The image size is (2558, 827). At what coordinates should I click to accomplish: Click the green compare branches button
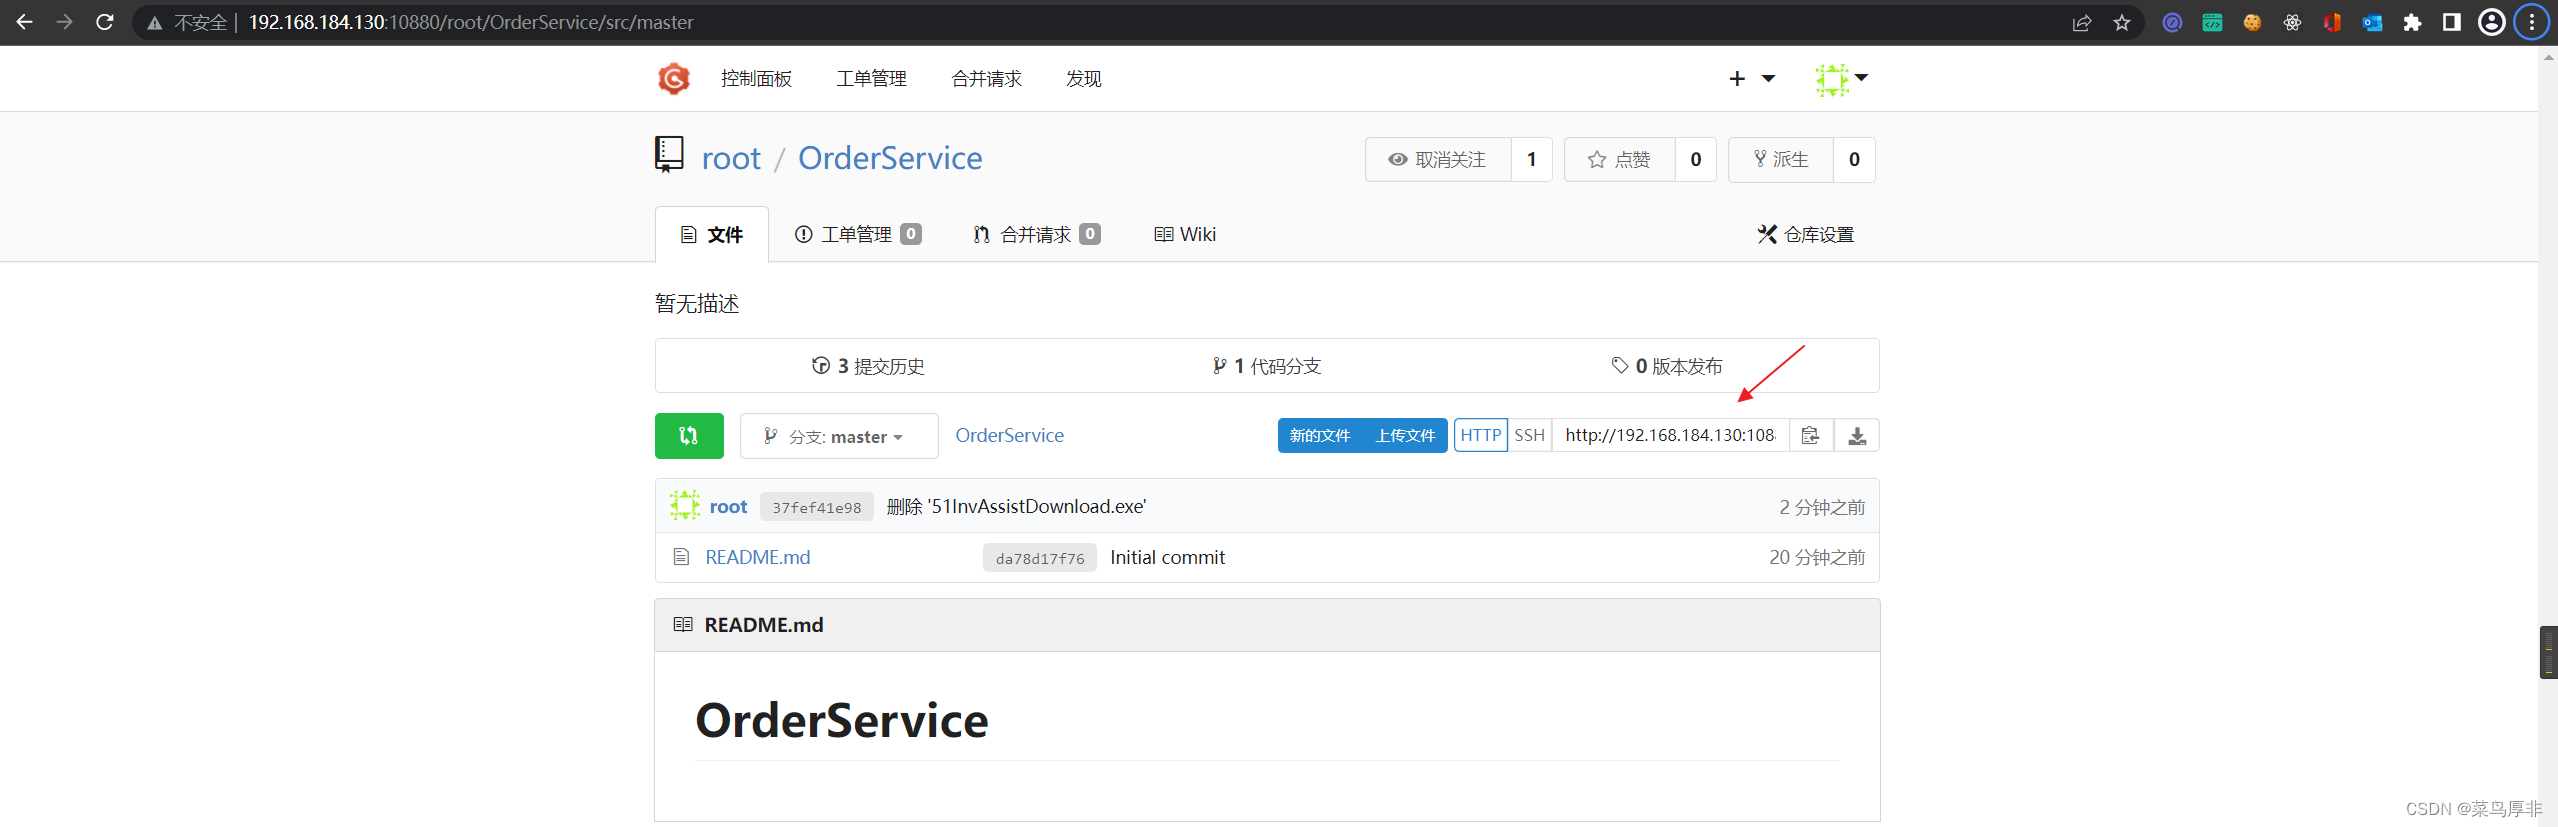(689, 436)
